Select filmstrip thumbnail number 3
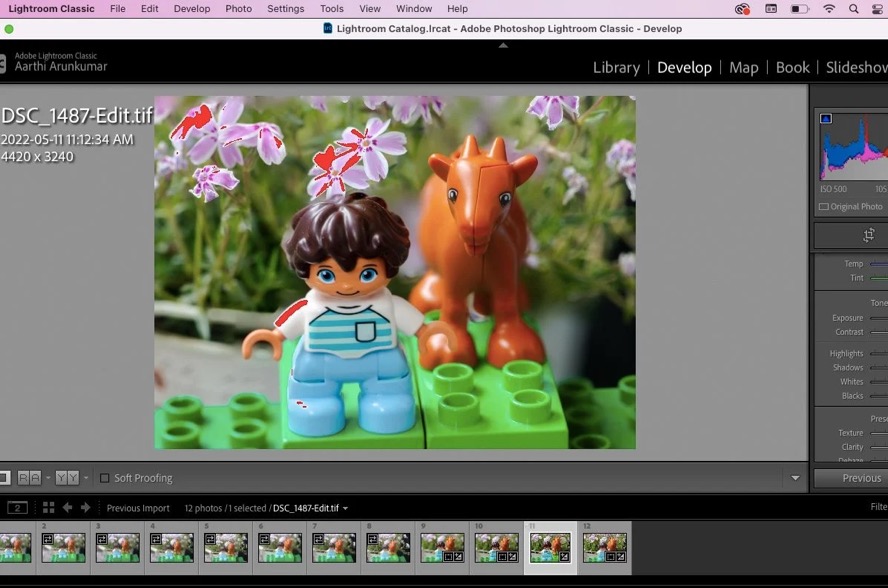888x588 pixels. pyautogui.click(x=118, y=548)
